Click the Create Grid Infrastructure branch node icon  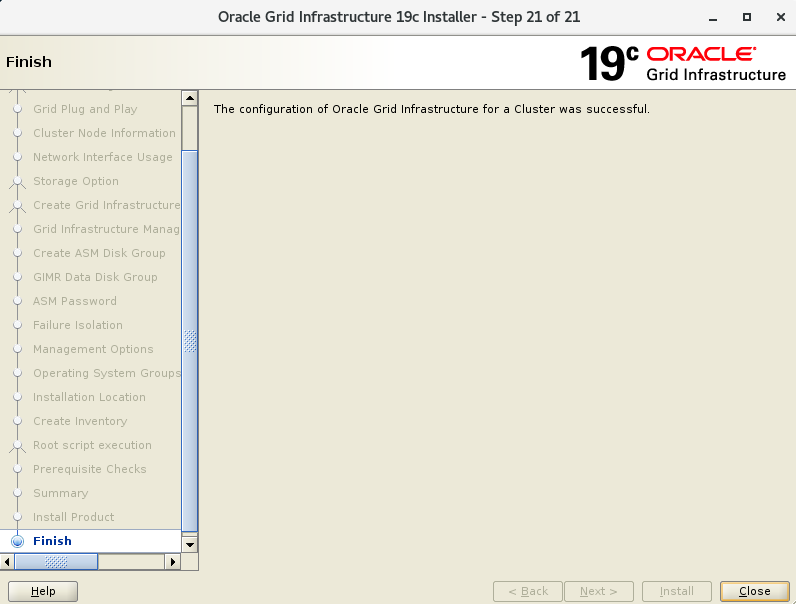(x=17, y=206)
